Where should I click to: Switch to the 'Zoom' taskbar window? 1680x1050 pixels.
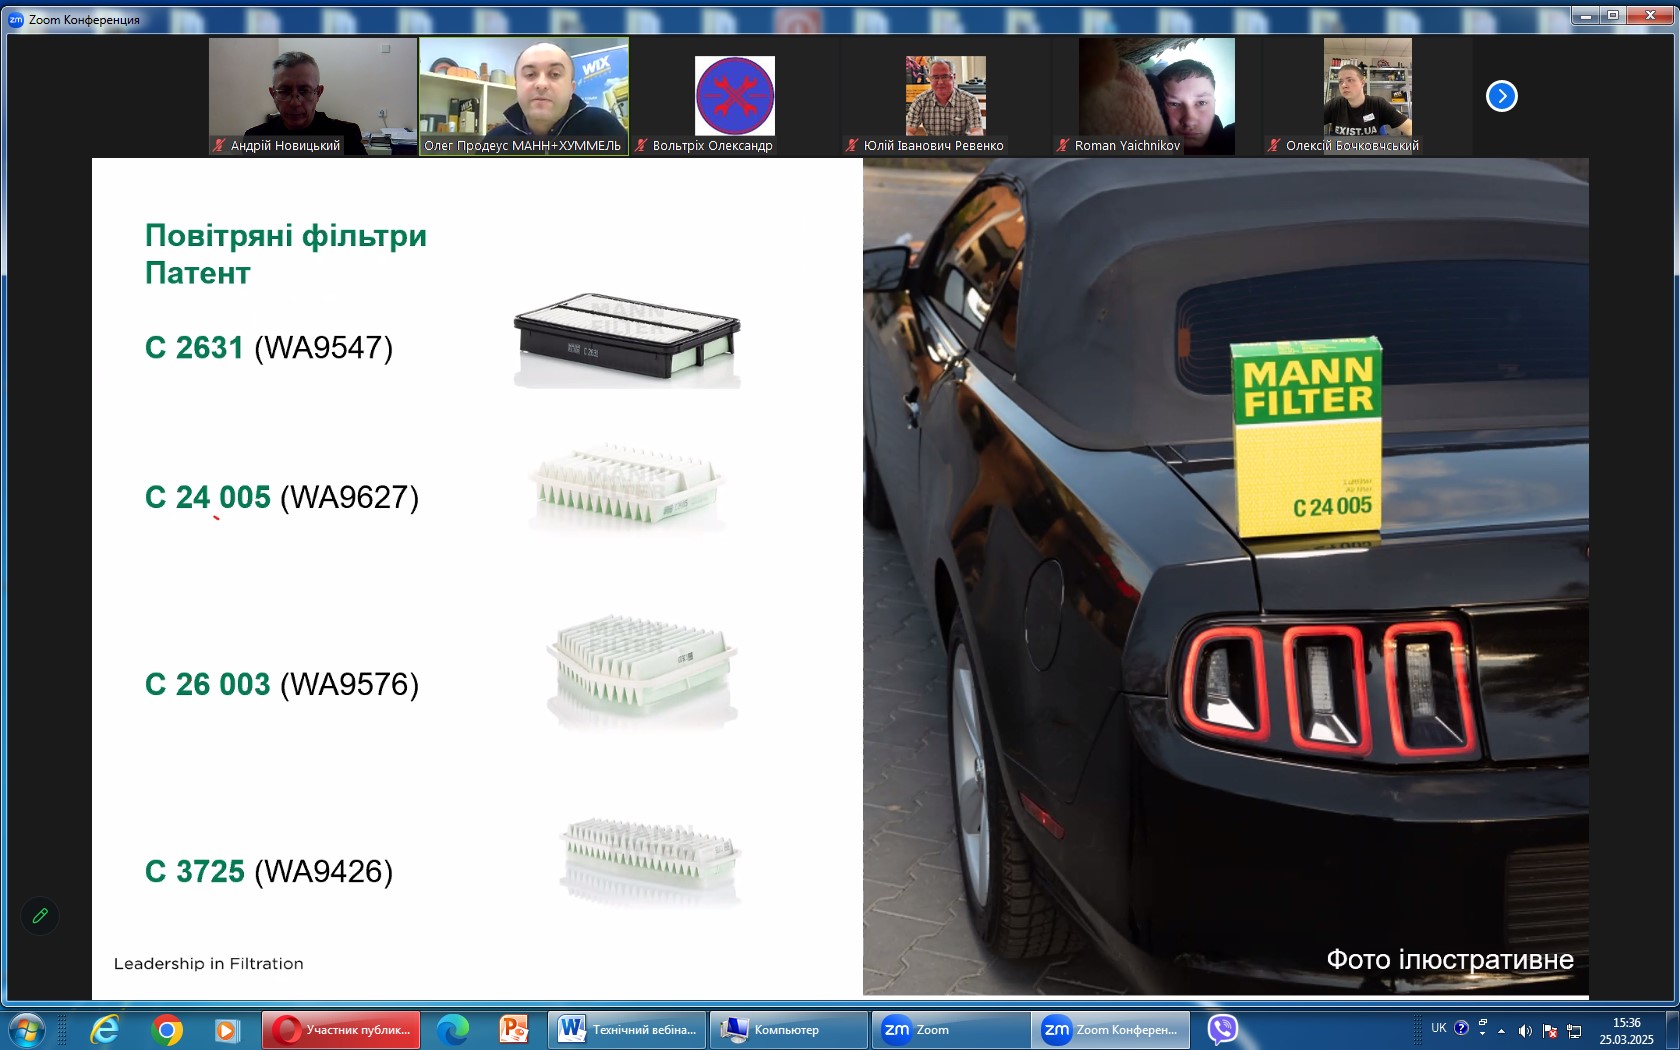pos(951,1029)
